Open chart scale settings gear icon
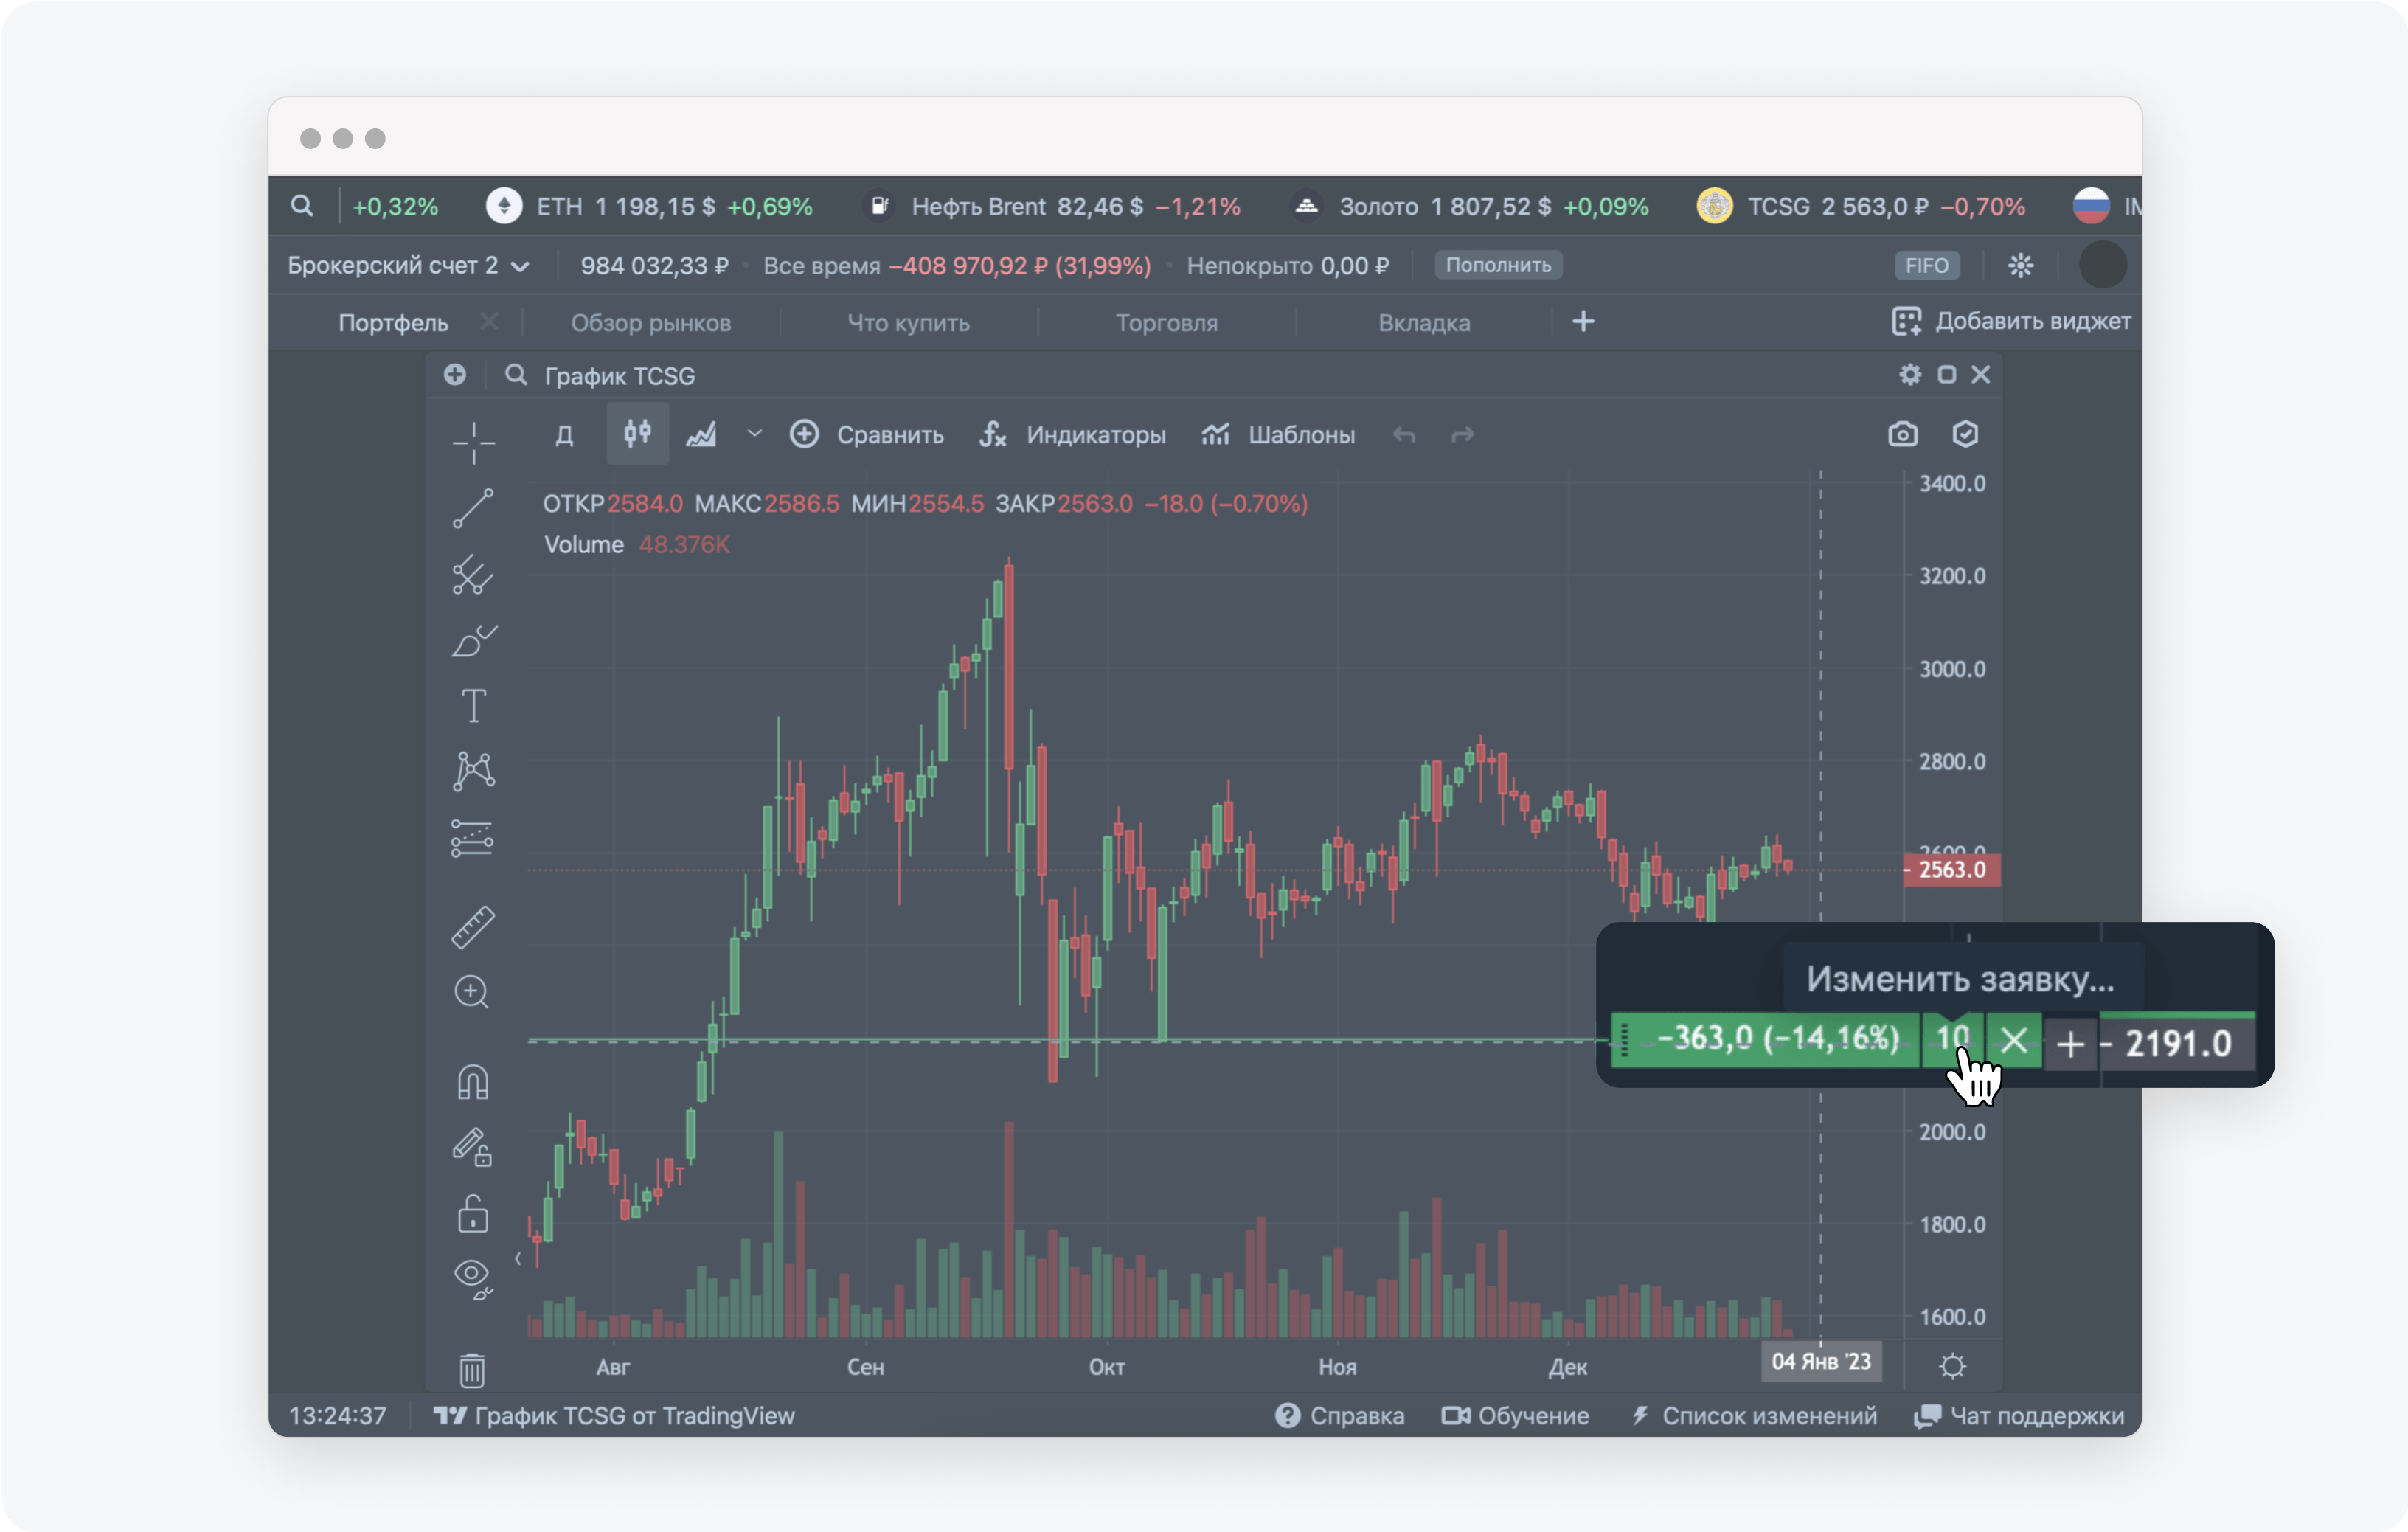This screenshot has width=2408, height=1532. 1952,1366
